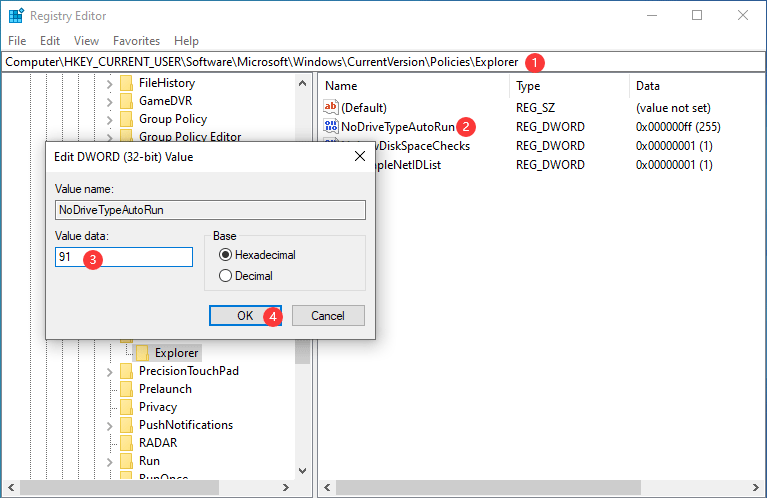Screen dimensions: 767x498
Task: Click the (value not set) data cell
Action: click(673, 108)
